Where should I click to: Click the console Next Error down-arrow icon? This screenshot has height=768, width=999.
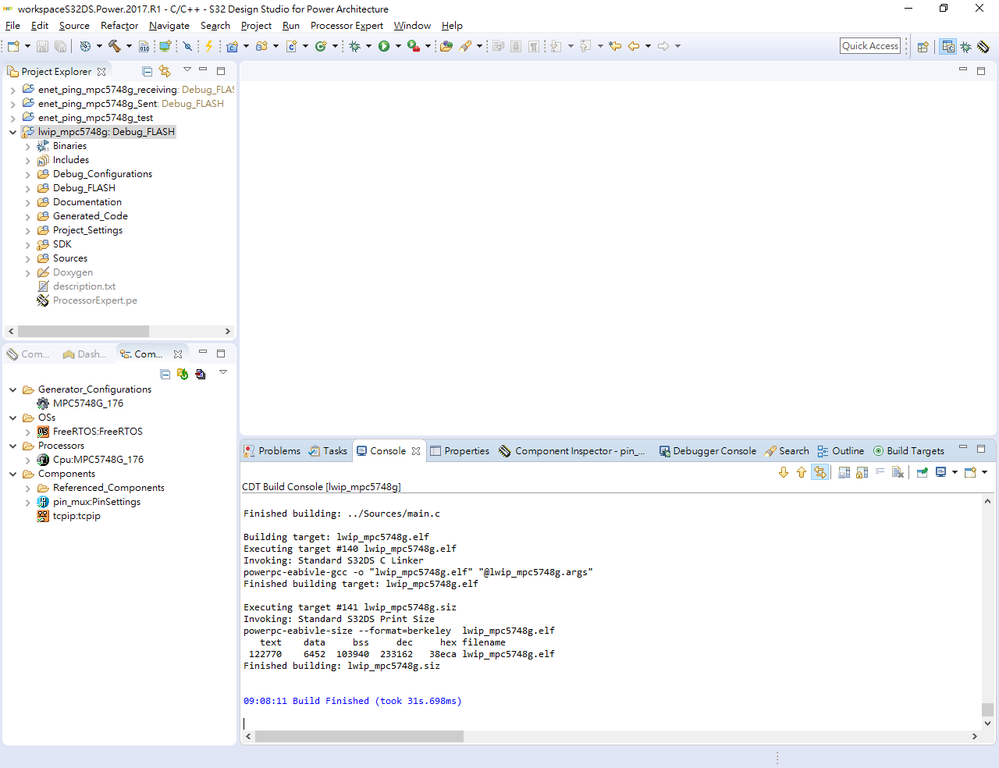pyautogui.click(x=784, y=472)
